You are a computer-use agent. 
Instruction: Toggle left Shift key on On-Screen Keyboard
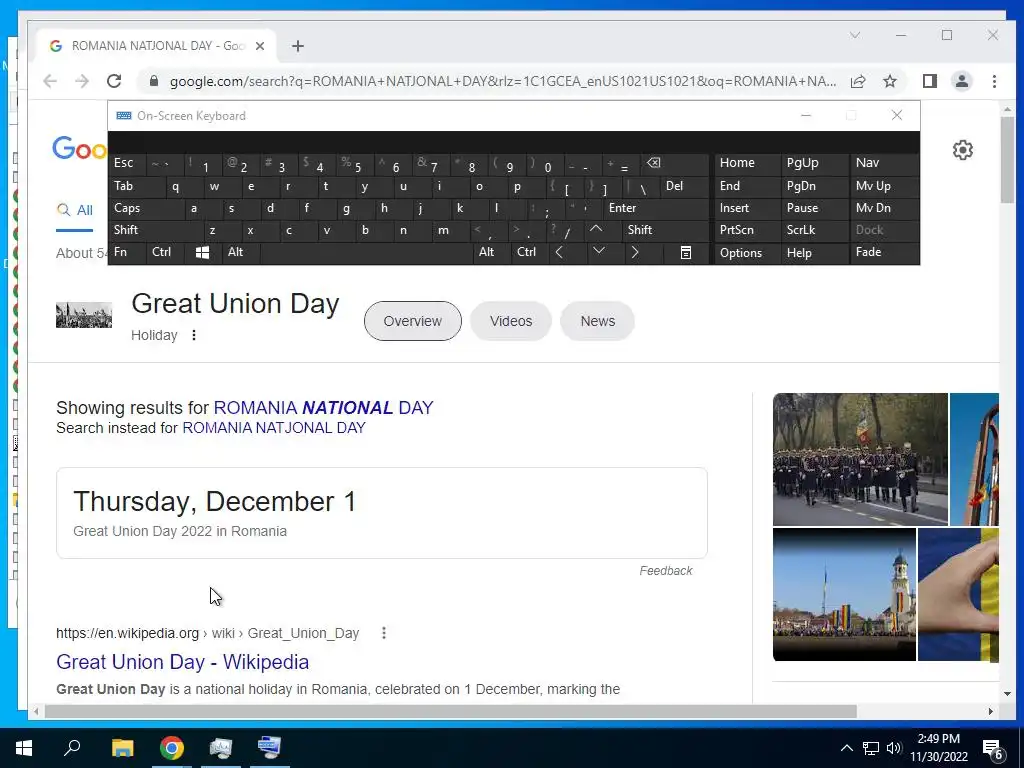pos(155,230)
